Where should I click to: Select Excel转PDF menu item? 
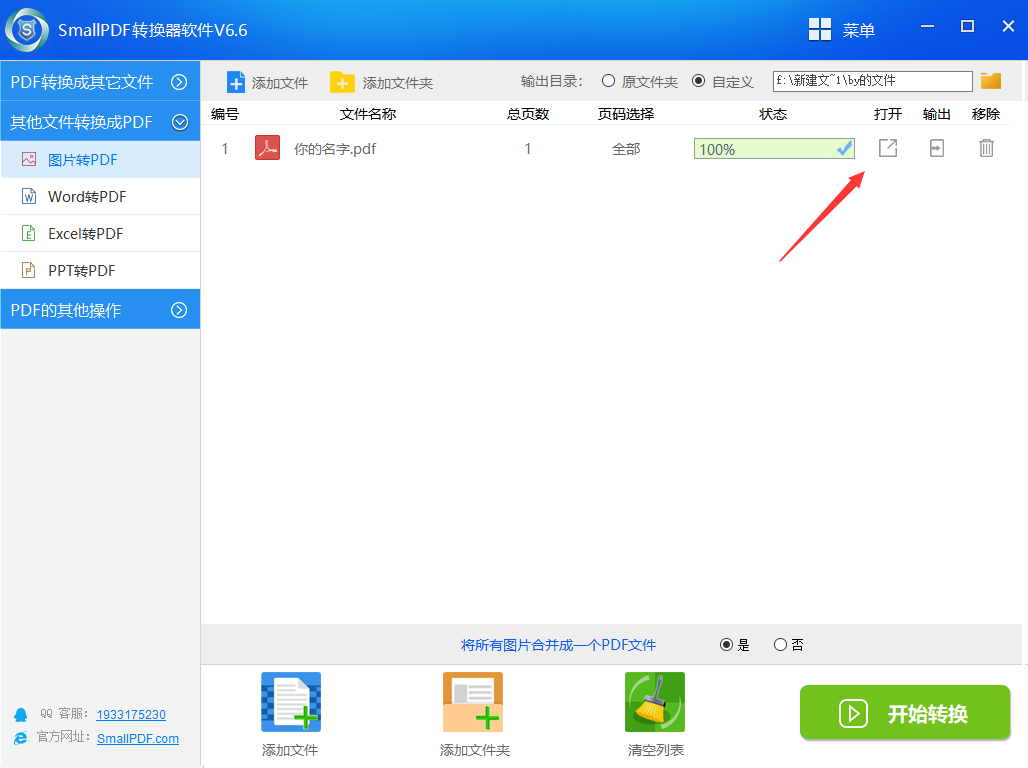coord(100,233)
